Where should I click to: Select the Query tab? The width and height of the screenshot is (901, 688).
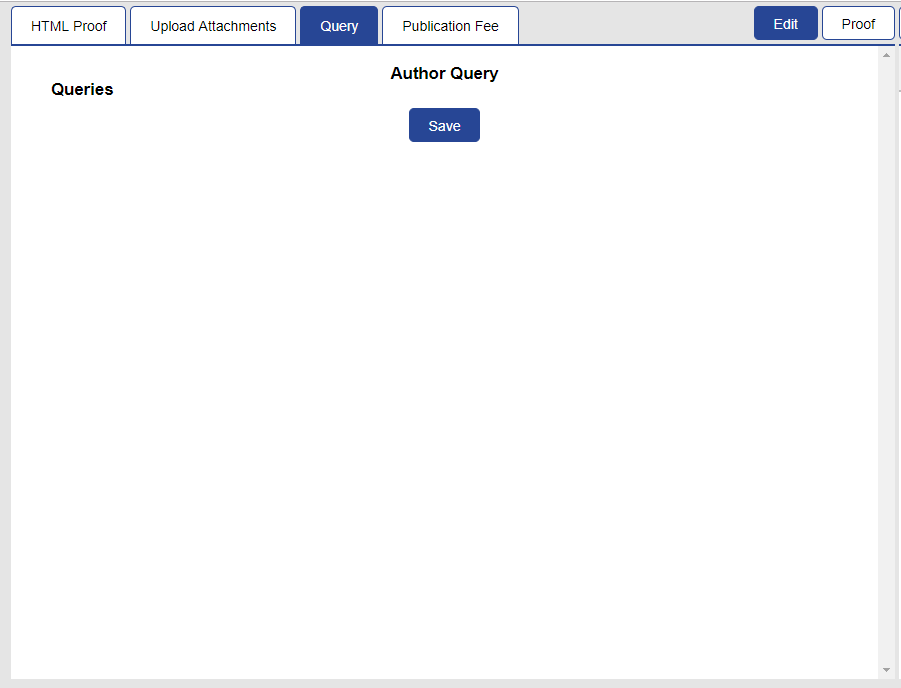(339, 26)
